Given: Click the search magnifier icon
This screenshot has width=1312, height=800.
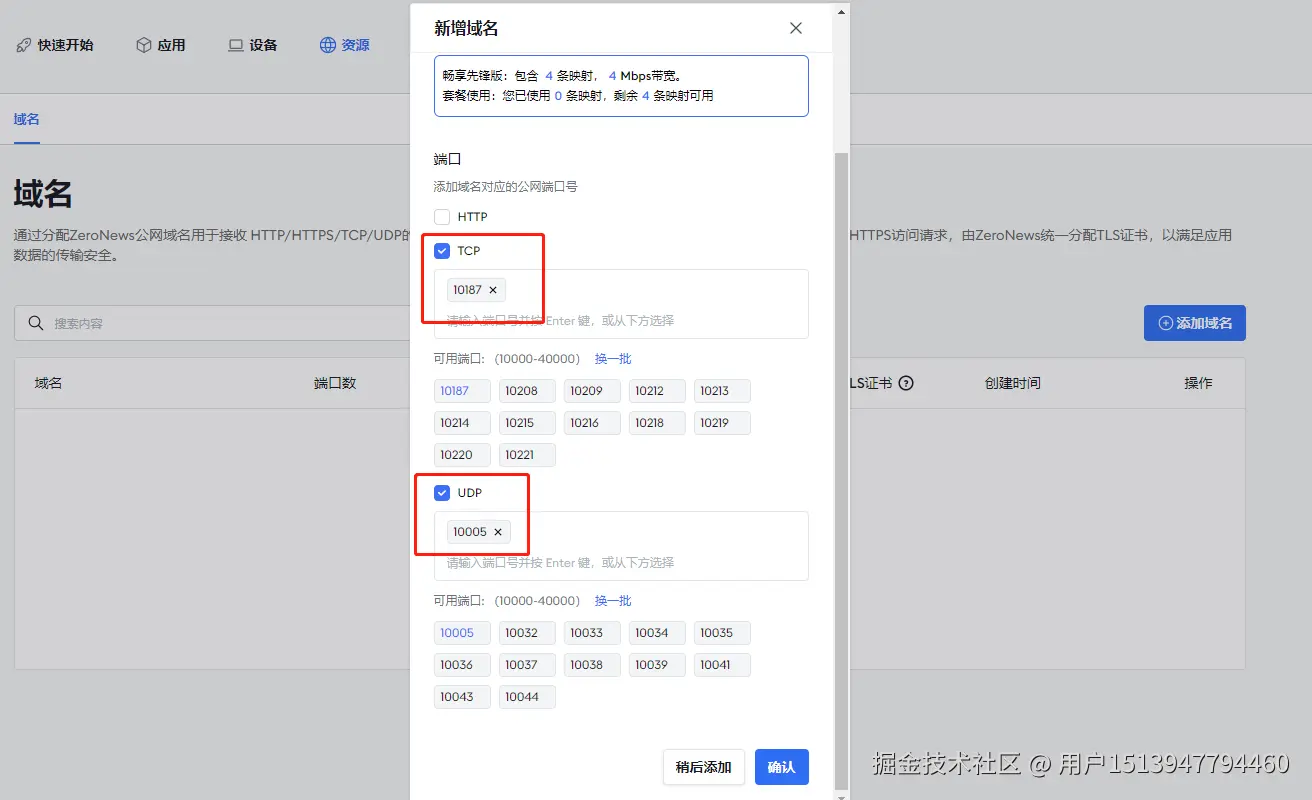Looking at the screenshot, I should (x=36, y=323).
